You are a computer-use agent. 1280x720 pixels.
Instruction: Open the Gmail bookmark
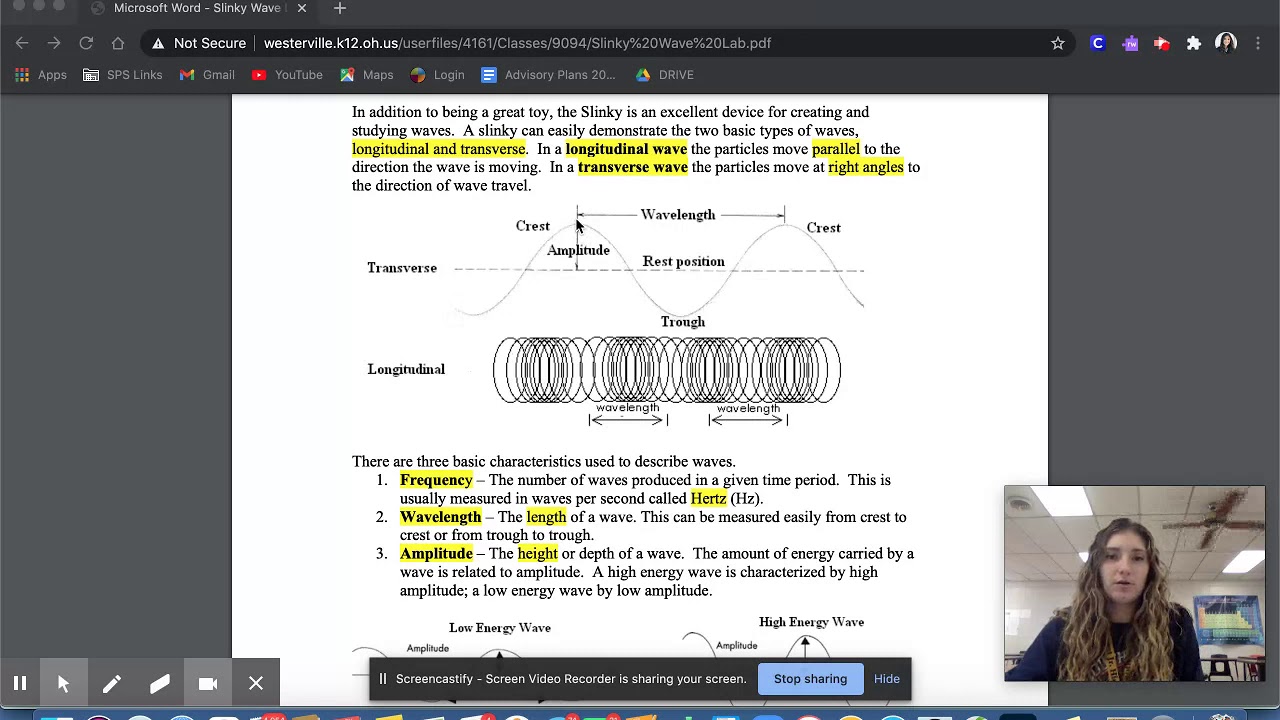[207, 75]
